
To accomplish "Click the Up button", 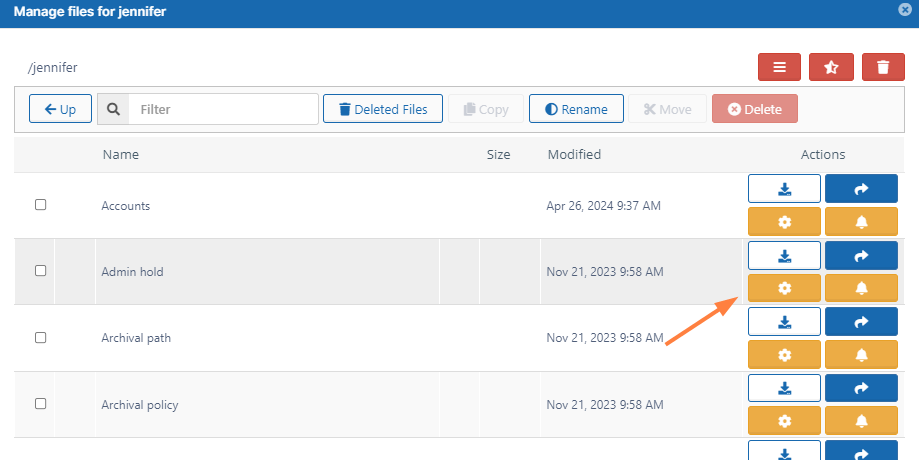I will click(x=60, y=109).
